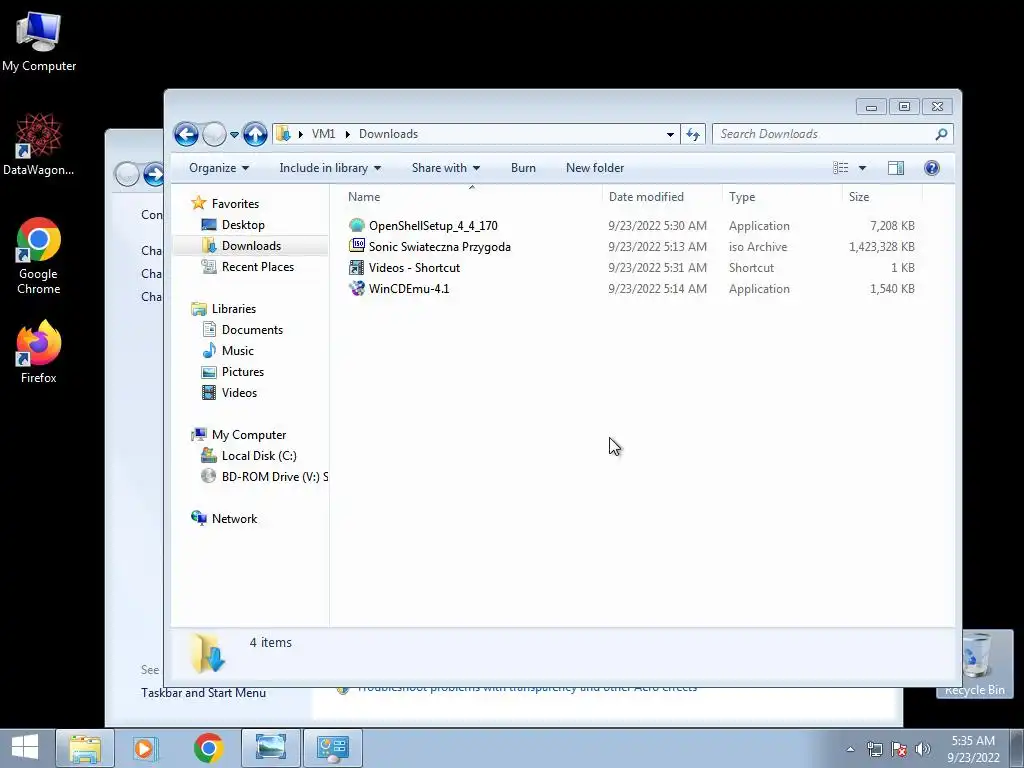
Task: Open the DataWagon desktop shortcut
Action: tap(39, 145)
